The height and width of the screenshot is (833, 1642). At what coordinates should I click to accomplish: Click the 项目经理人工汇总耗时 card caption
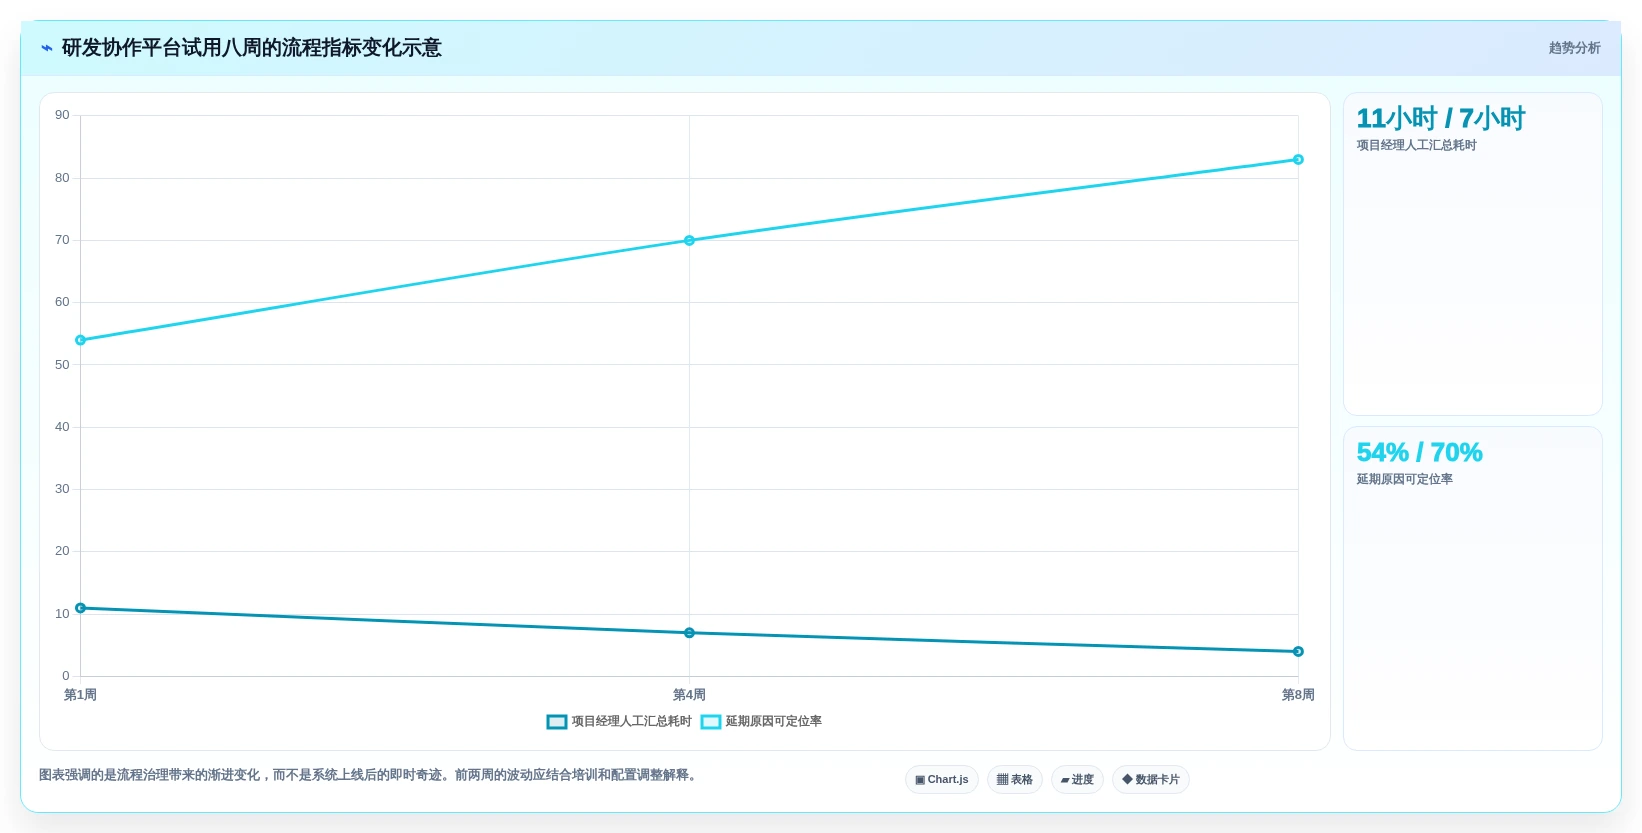click(x=1416, y=145)
